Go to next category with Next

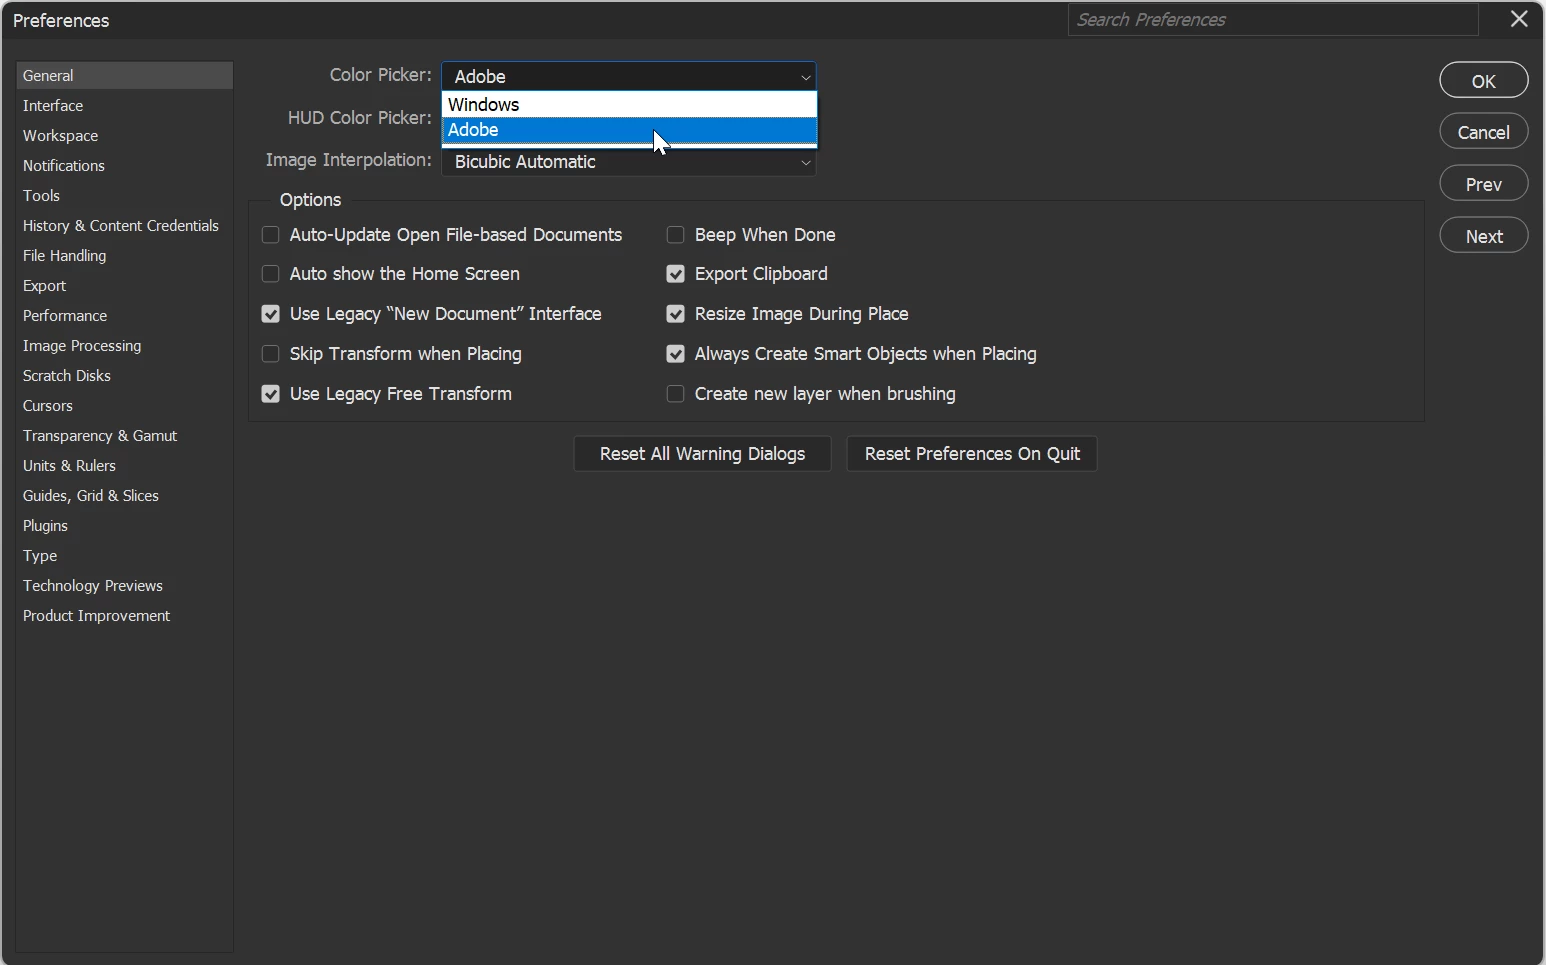1484,236
